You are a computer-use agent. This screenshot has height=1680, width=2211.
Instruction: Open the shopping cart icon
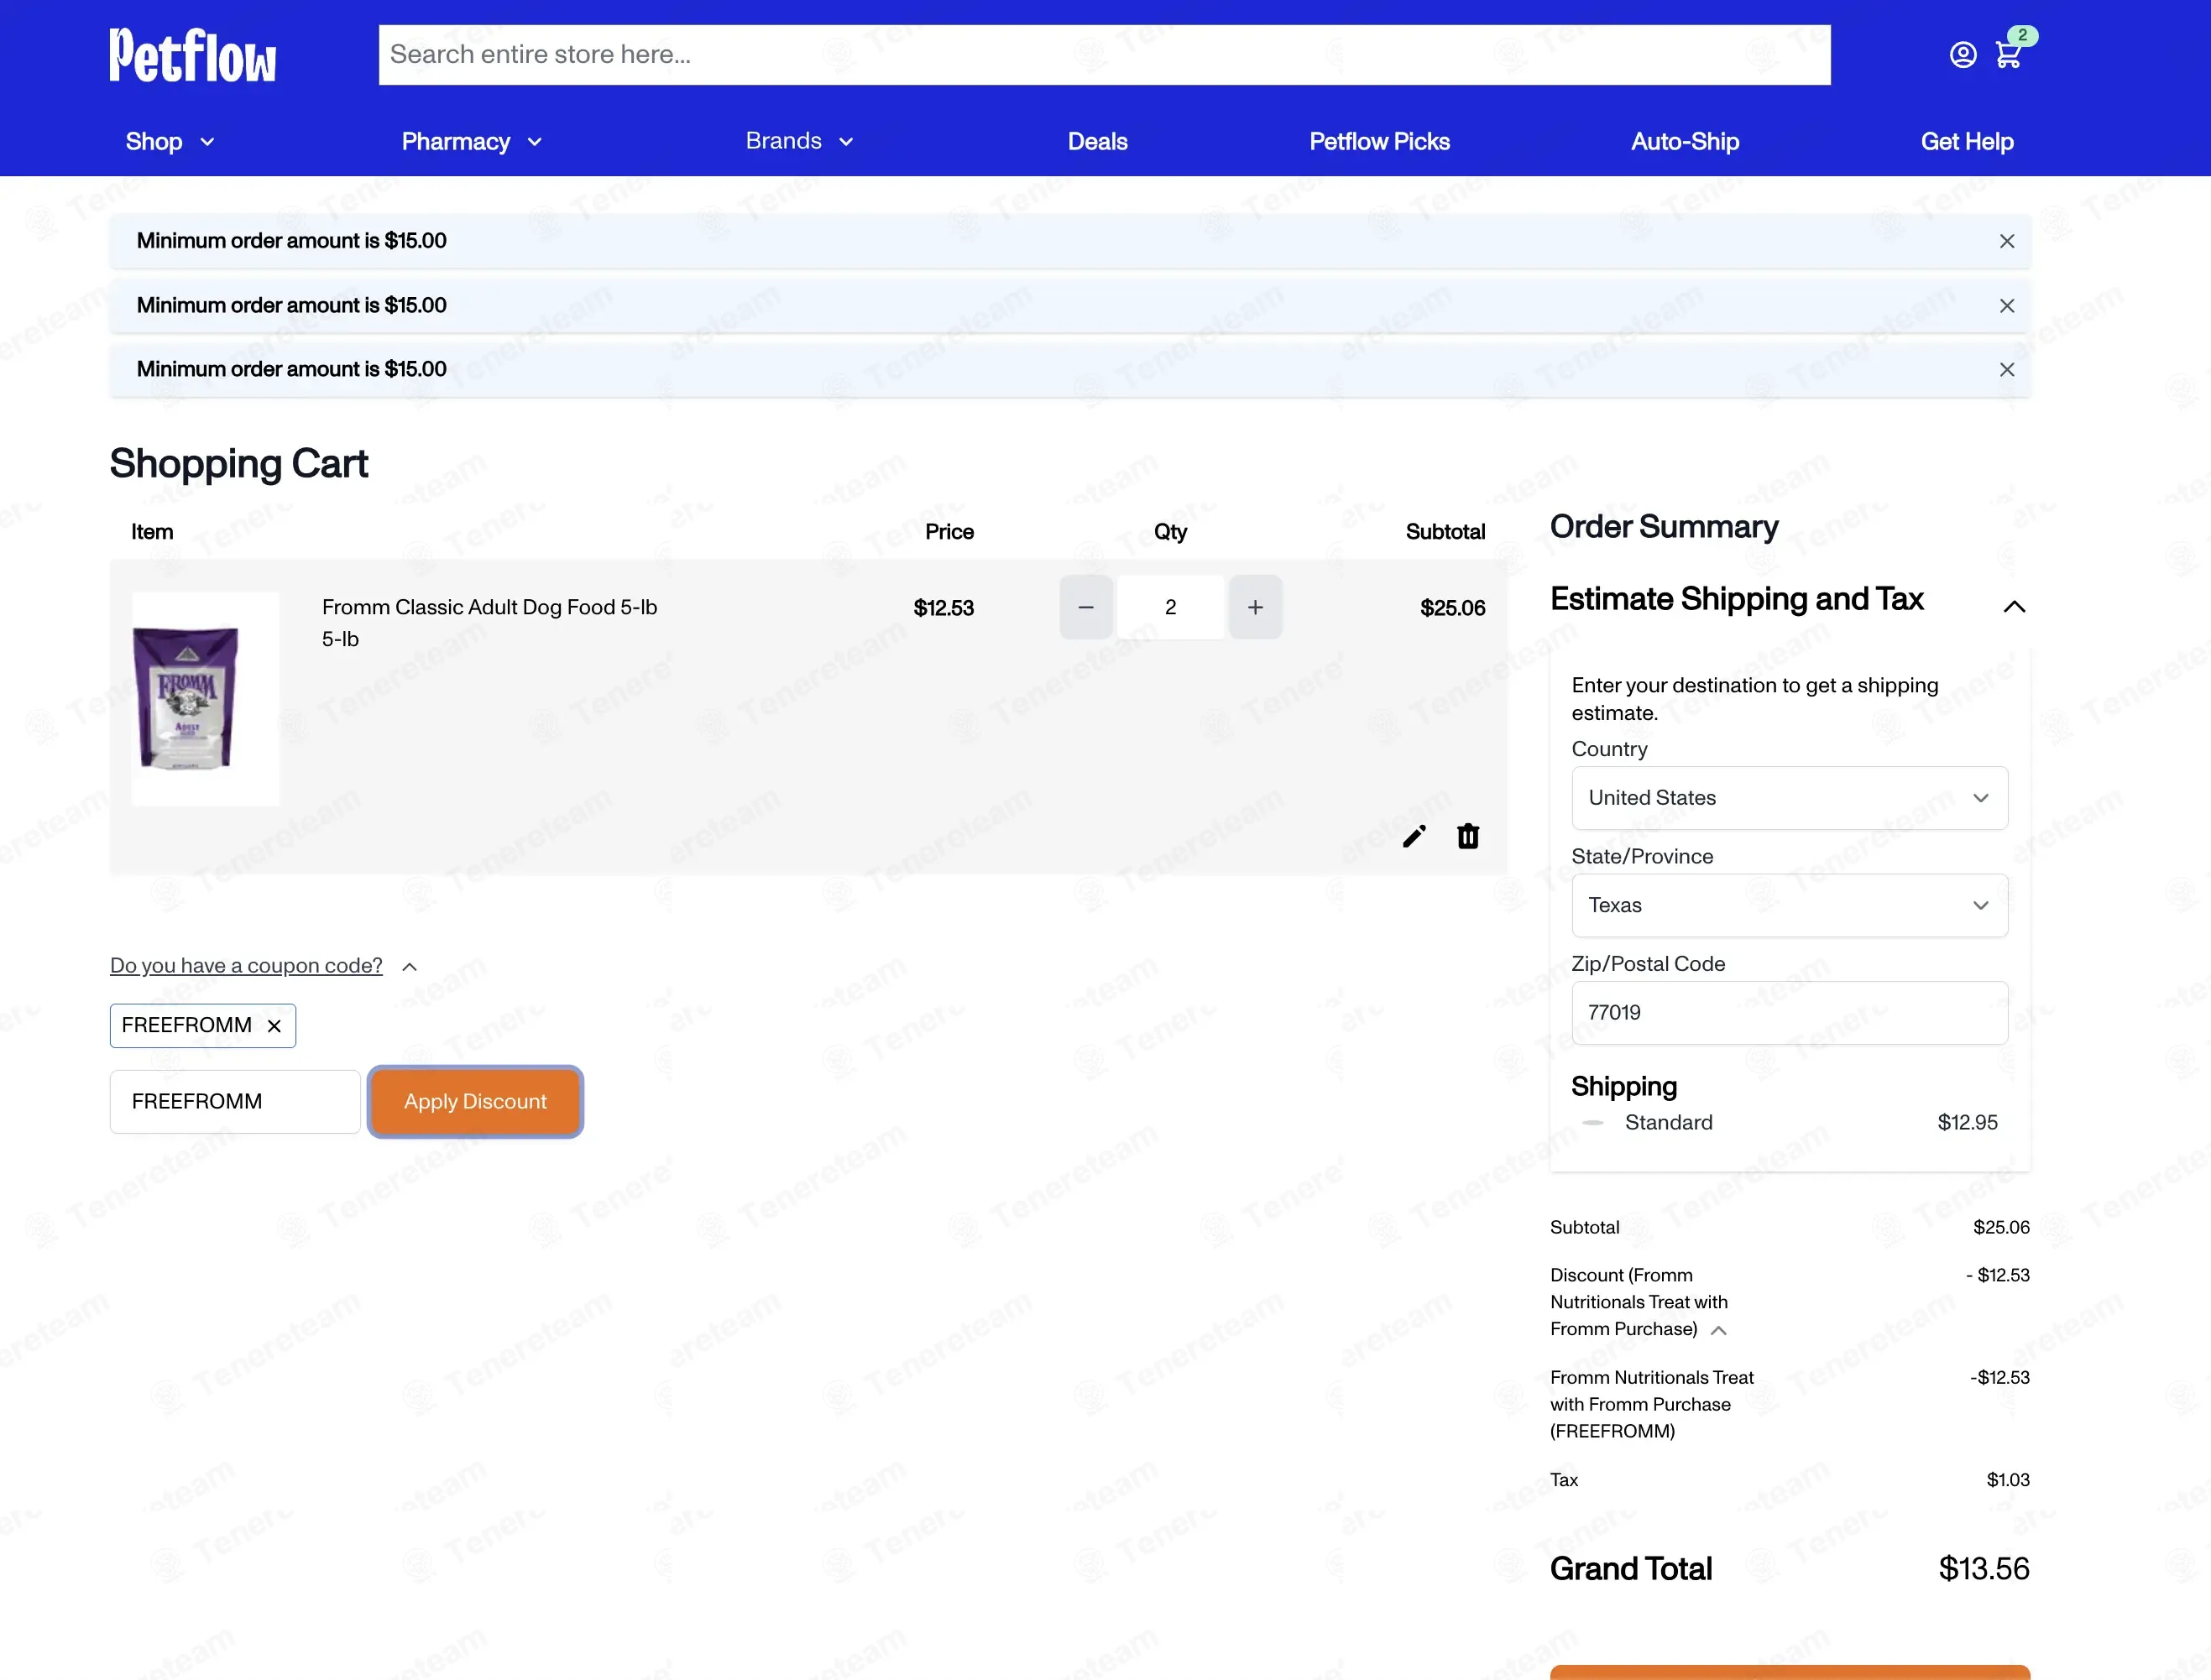pos(2009,54)
